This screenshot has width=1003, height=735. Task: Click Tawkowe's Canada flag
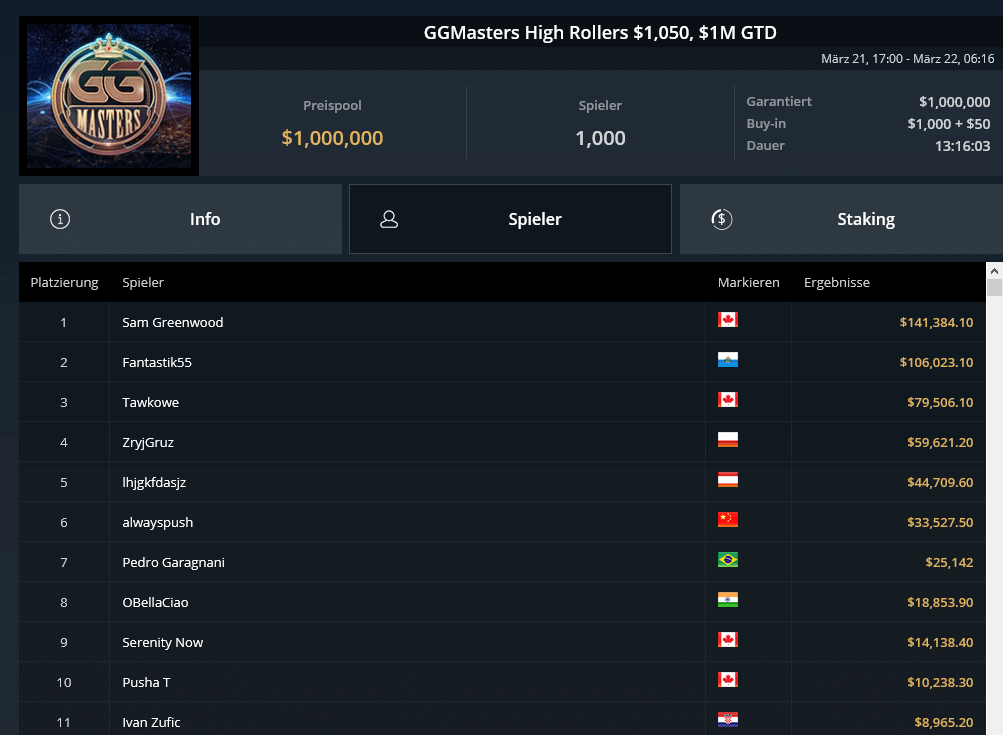[x=728, y=399]
